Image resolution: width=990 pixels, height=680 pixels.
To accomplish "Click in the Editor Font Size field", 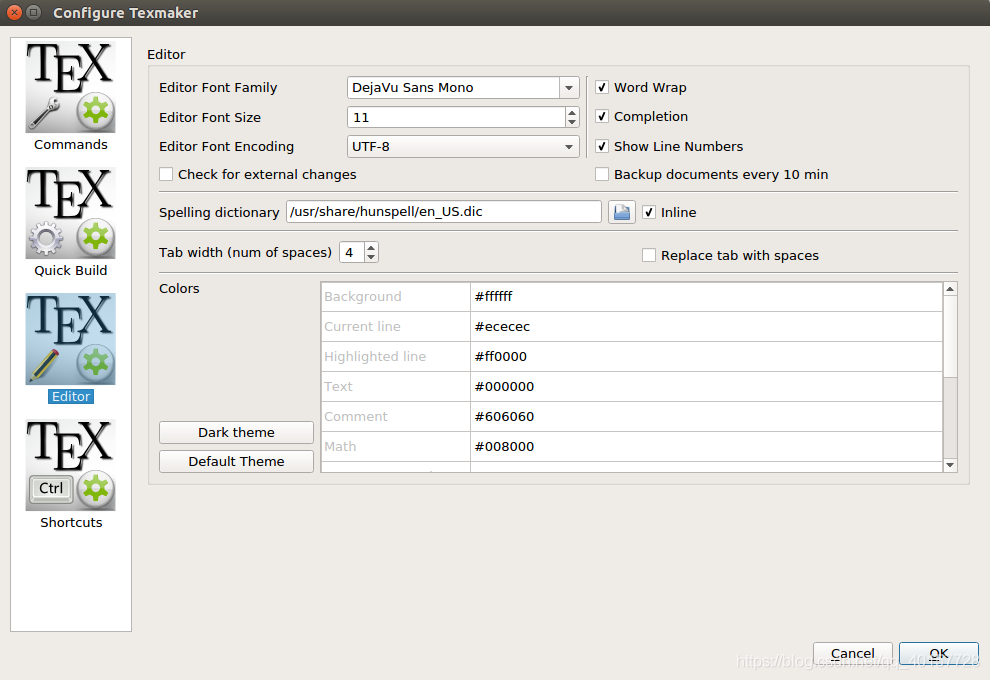I will (456, 117).
